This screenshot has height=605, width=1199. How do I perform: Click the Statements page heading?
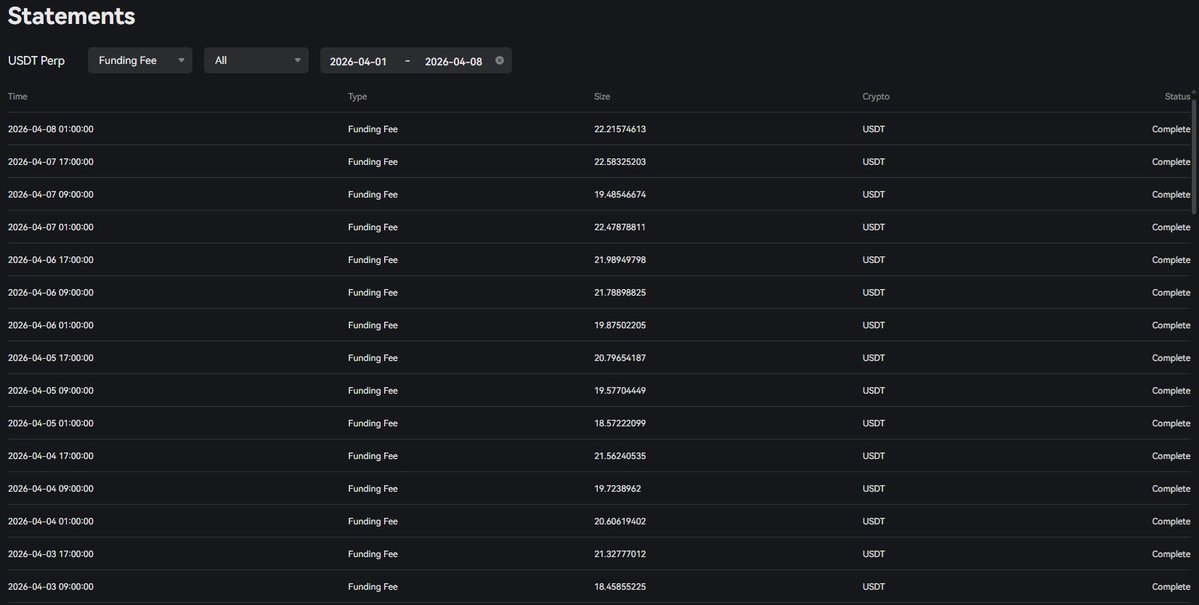71,16
